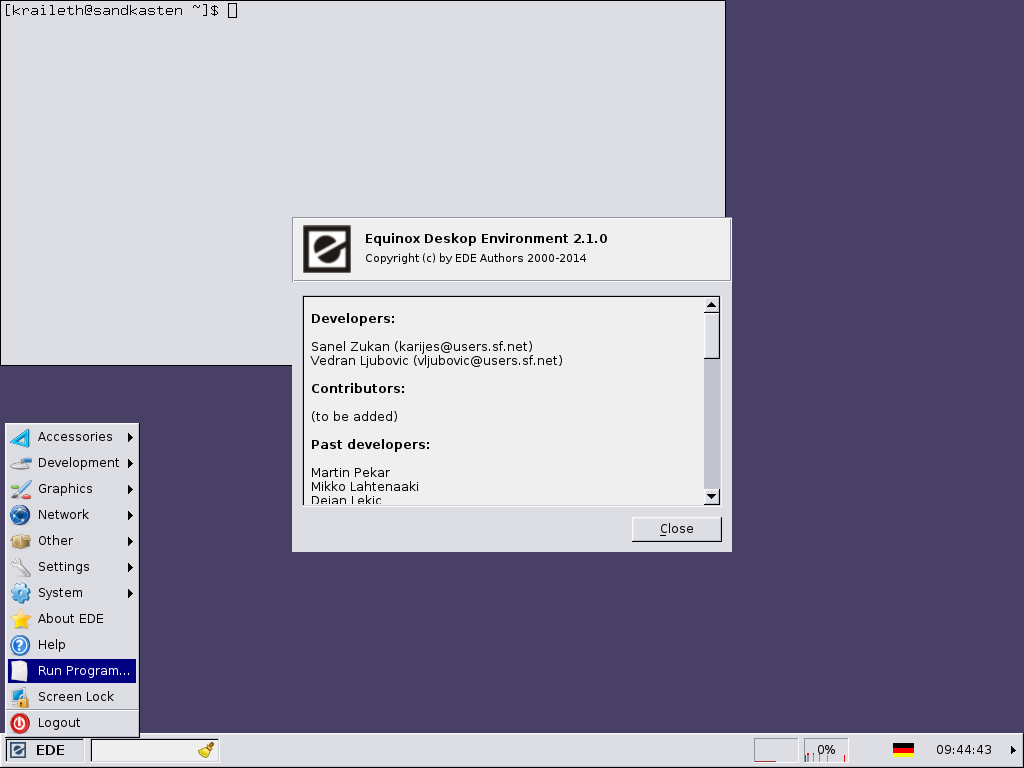This screenshot has height=768, width=1024.
Task: Click the System gear icon
Action: click(20, 593)
